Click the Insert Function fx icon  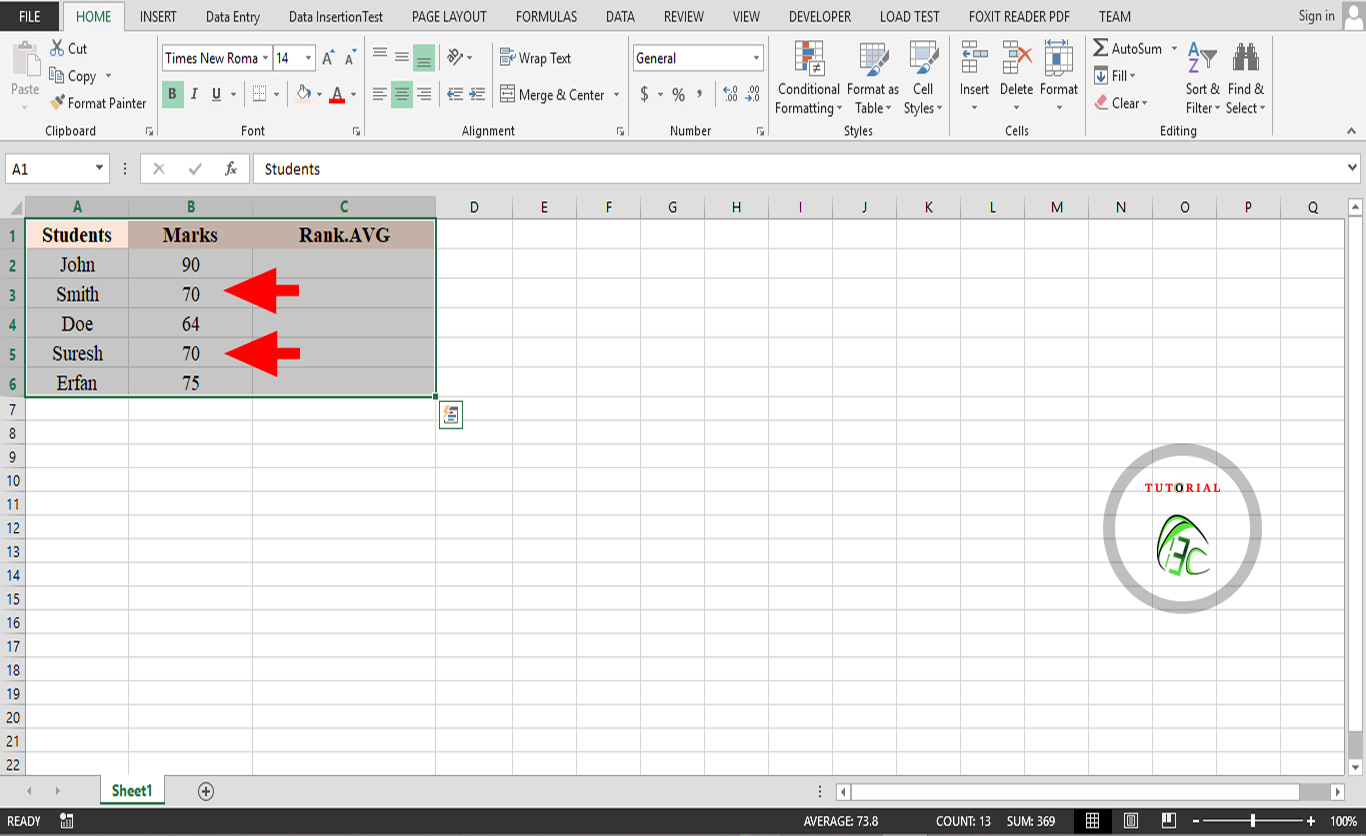click(x=231, y=169)
